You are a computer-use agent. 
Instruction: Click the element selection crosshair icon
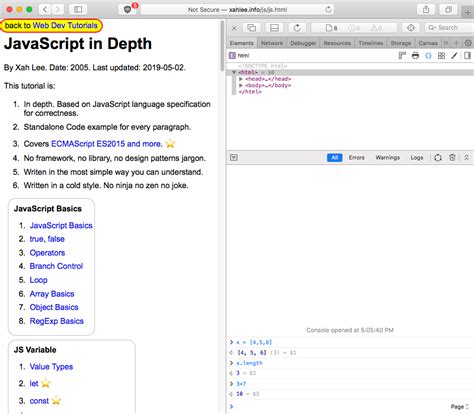coord(411,28)
